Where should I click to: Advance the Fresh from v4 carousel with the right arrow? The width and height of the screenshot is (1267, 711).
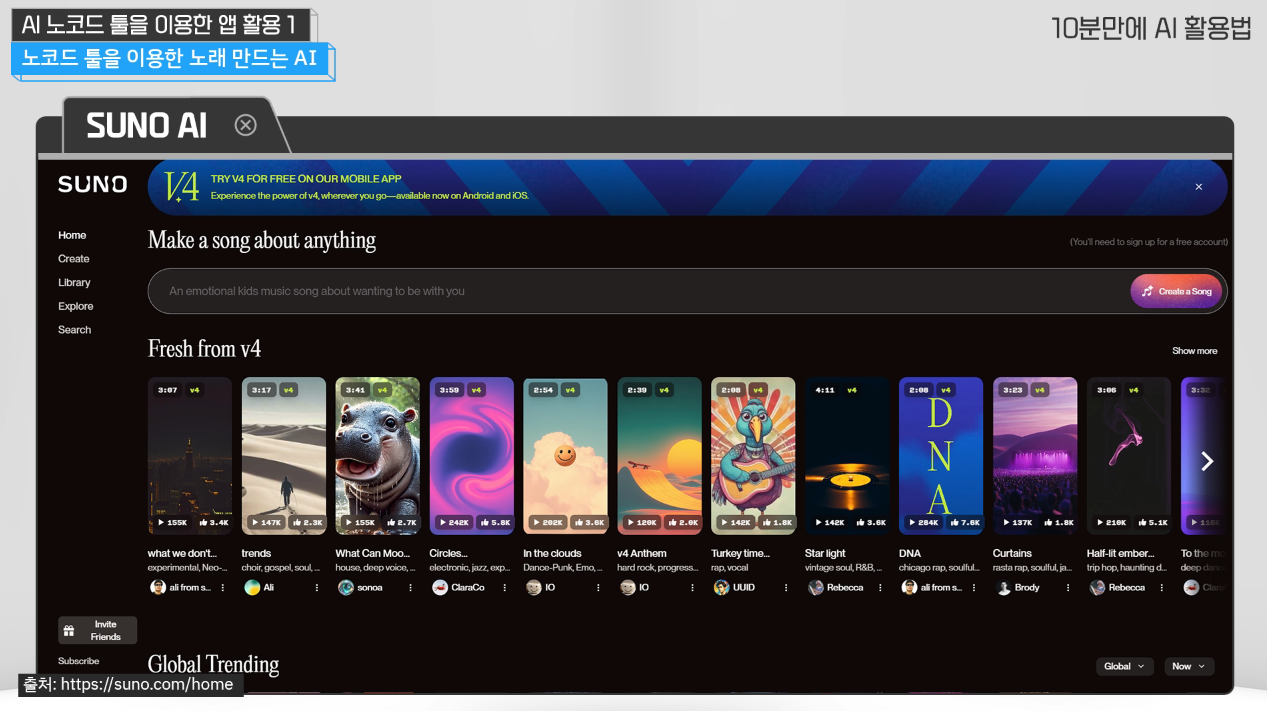(1207, 461)
